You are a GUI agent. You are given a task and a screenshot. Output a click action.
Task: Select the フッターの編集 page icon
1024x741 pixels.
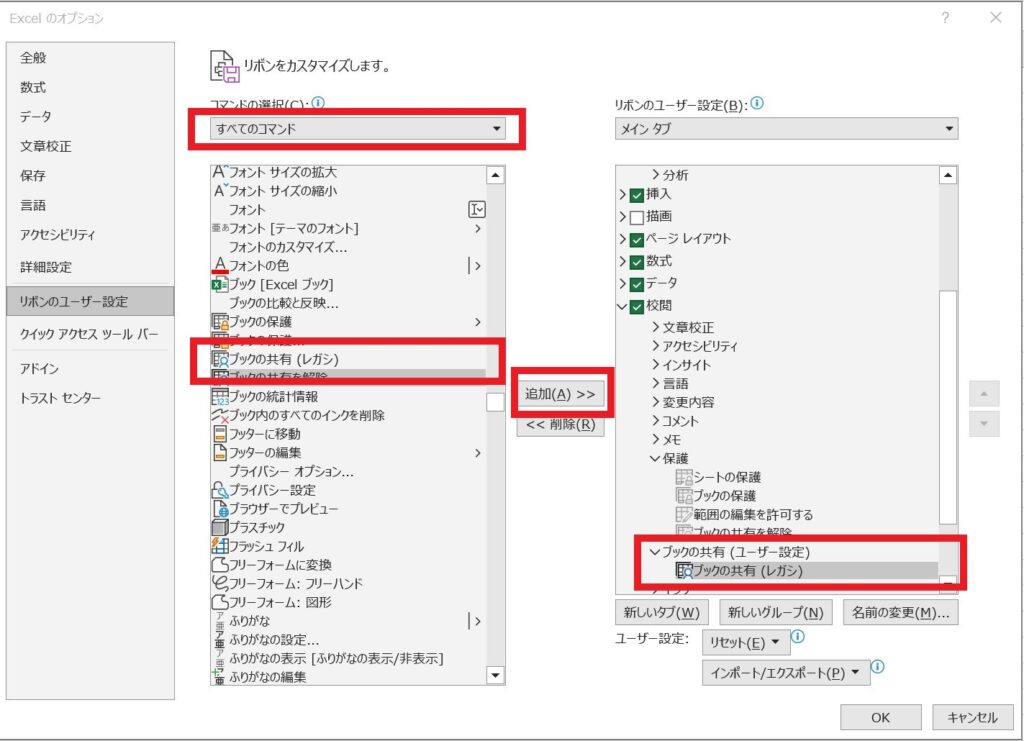pos(219,452)
